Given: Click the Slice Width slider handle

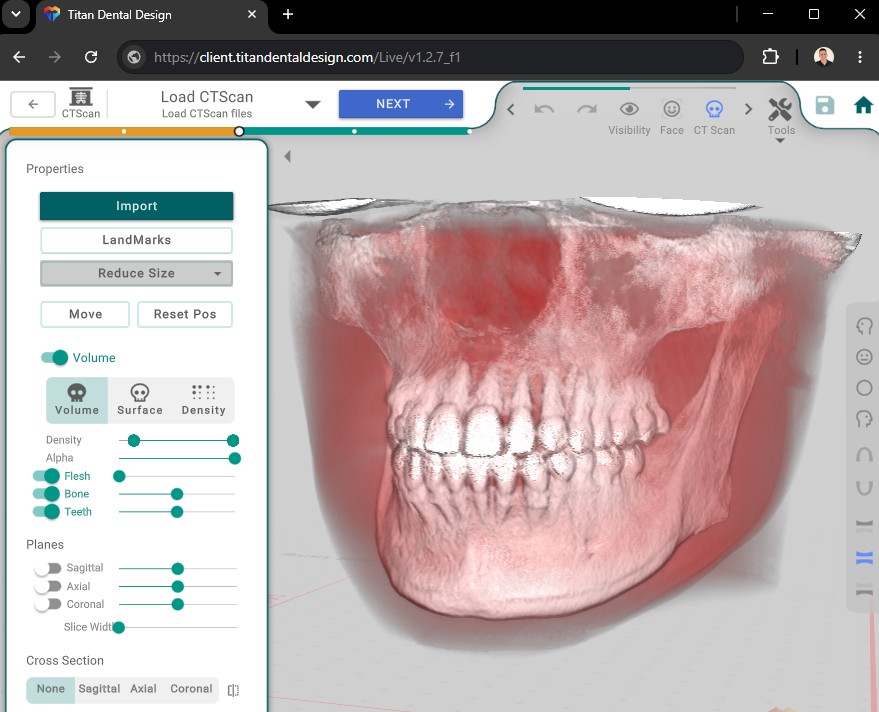Looking at the screenshot, I should pyautogui.click(x=118, y=627).
